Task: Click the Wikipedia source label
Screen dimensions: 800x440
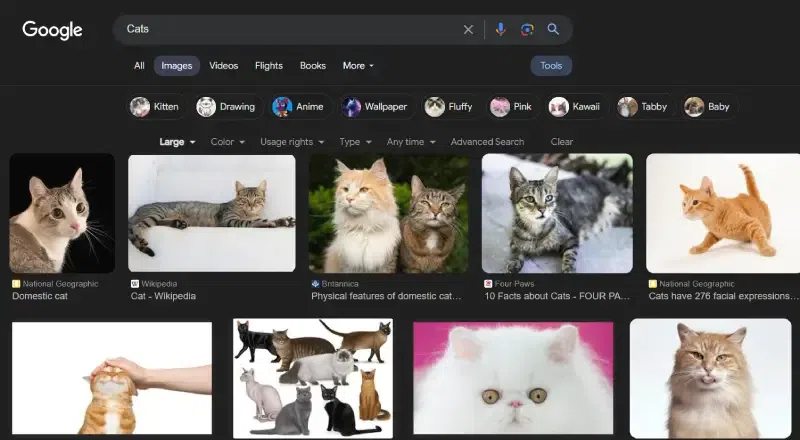Action: (159, 284)
